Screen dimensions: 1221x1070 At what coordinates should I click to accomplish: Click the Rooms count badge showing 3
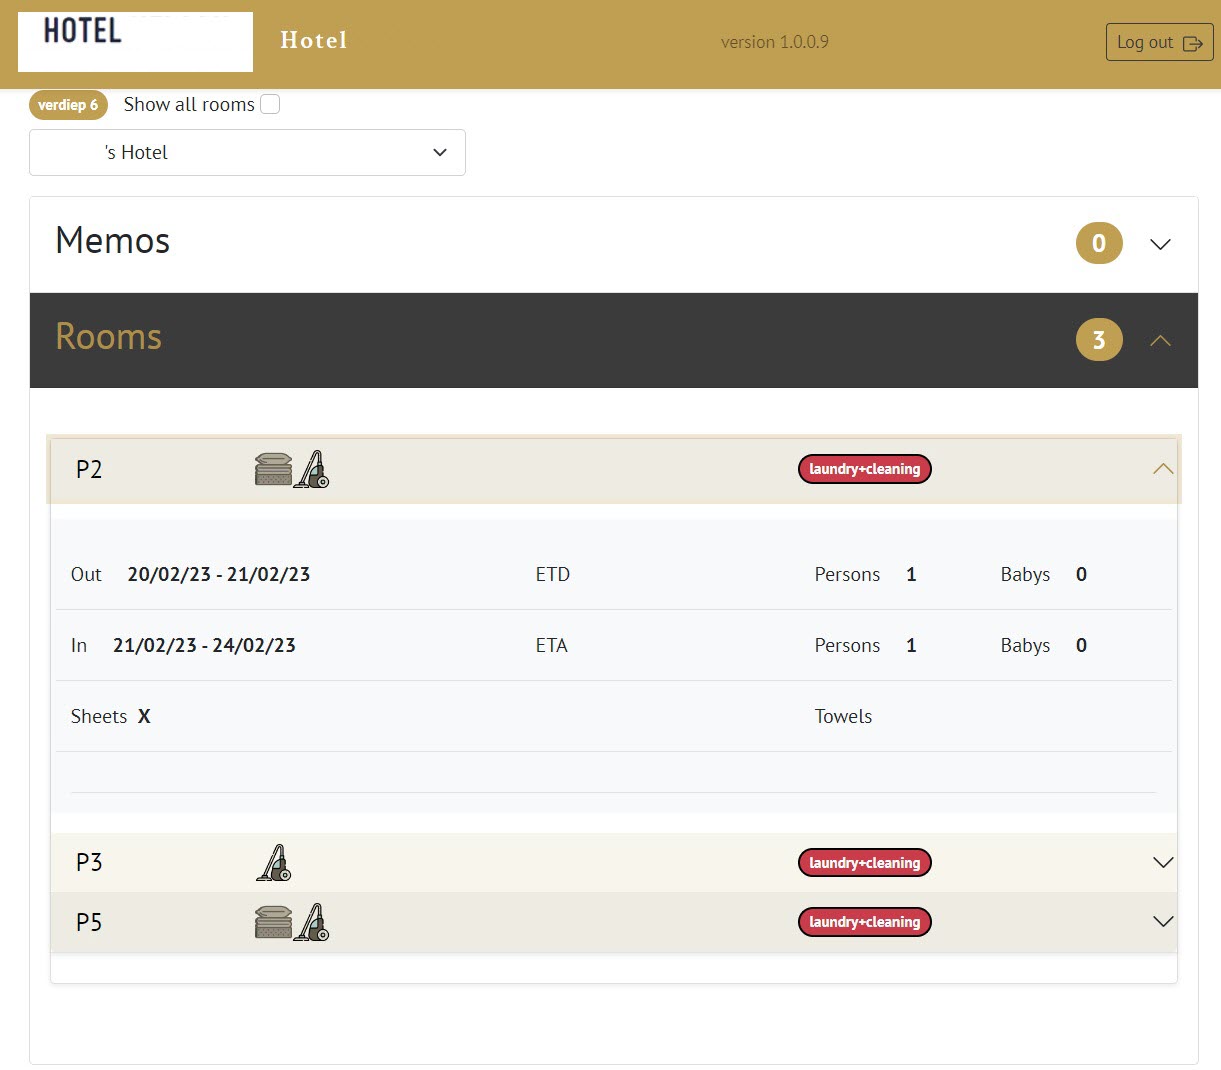[x=1098, y=340]
